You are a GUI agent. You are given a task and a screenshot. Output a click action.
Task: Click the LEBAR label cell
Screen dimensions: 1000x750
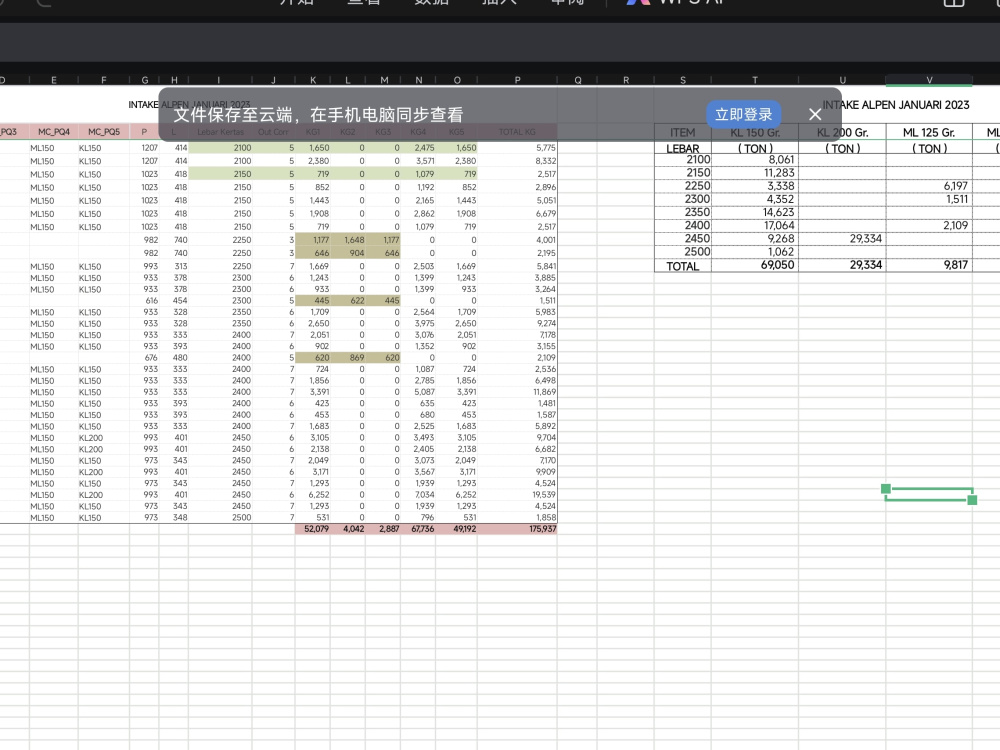click(x=682, y=149)
